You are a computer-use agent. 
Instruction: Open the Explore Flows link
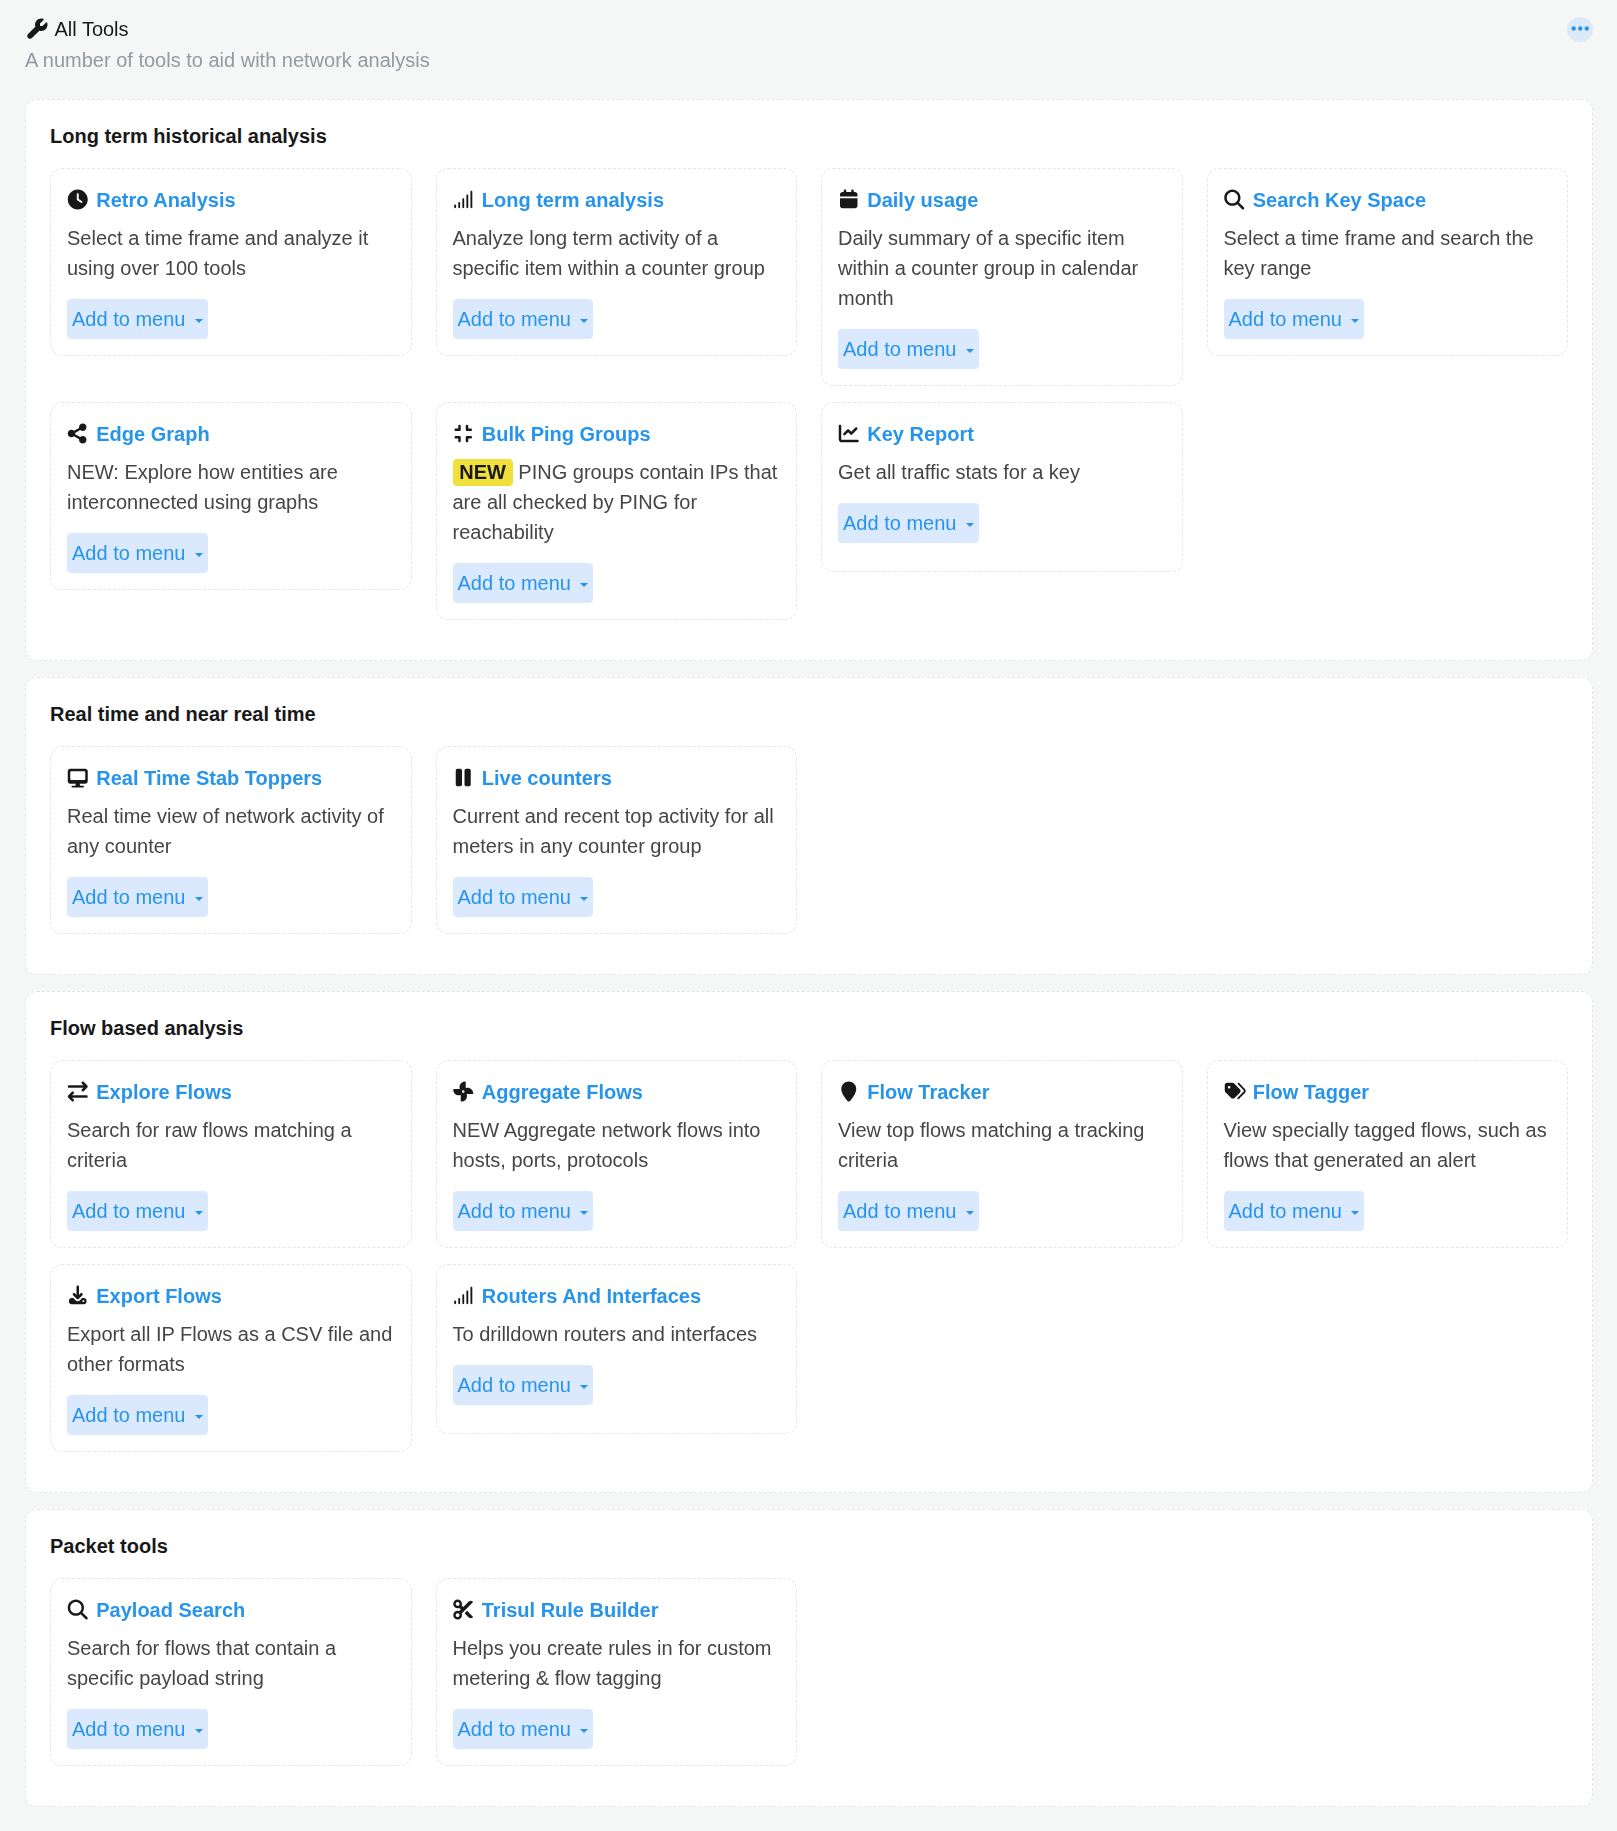(164, 1092)
